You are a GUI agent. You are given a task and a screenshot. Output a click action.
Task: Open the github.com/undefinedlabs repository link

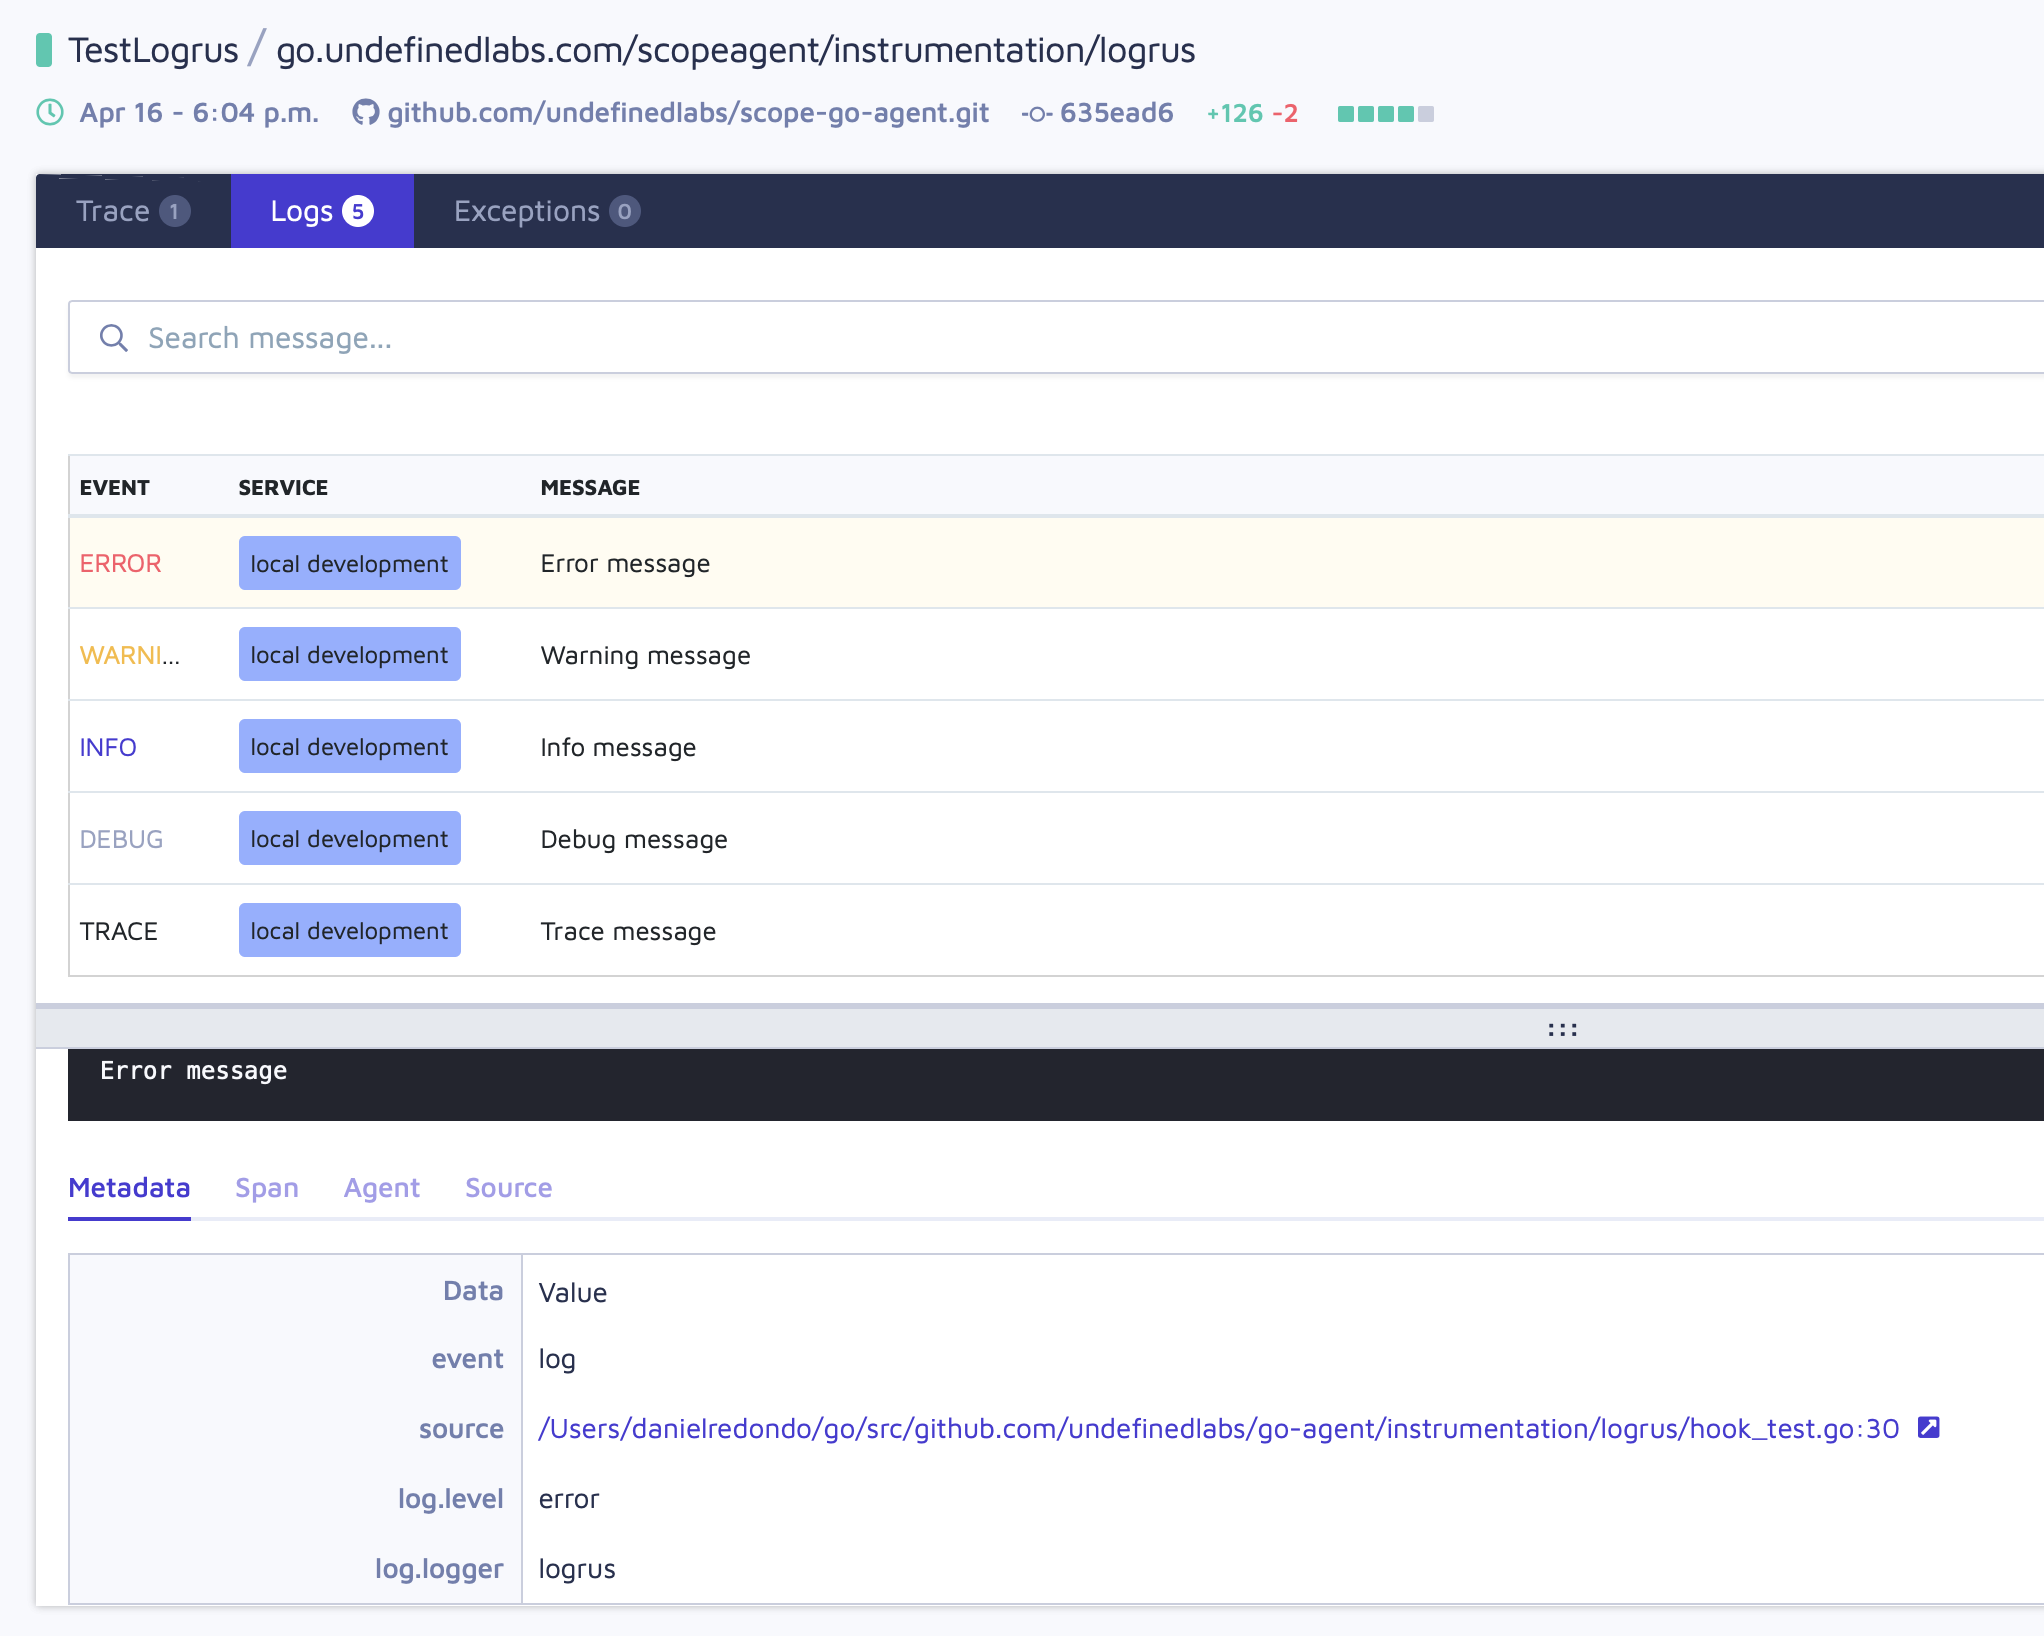pos(687,113)
